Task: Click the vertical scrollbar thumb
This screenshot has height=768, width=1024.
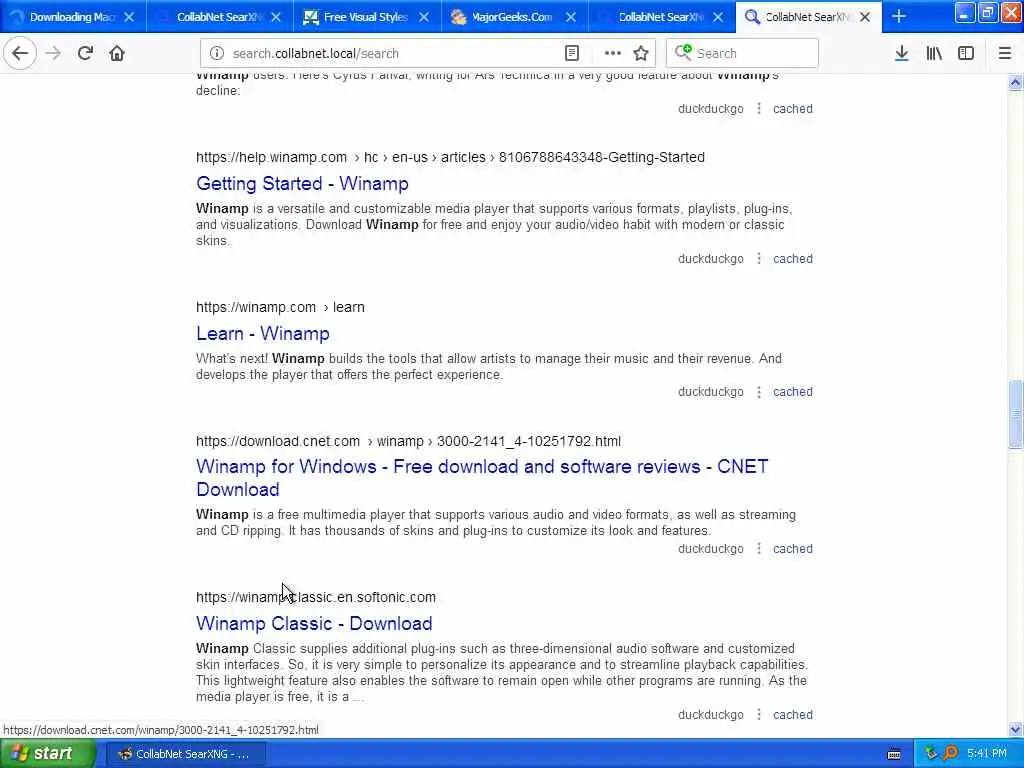Action: click(x=1015, y=414)
